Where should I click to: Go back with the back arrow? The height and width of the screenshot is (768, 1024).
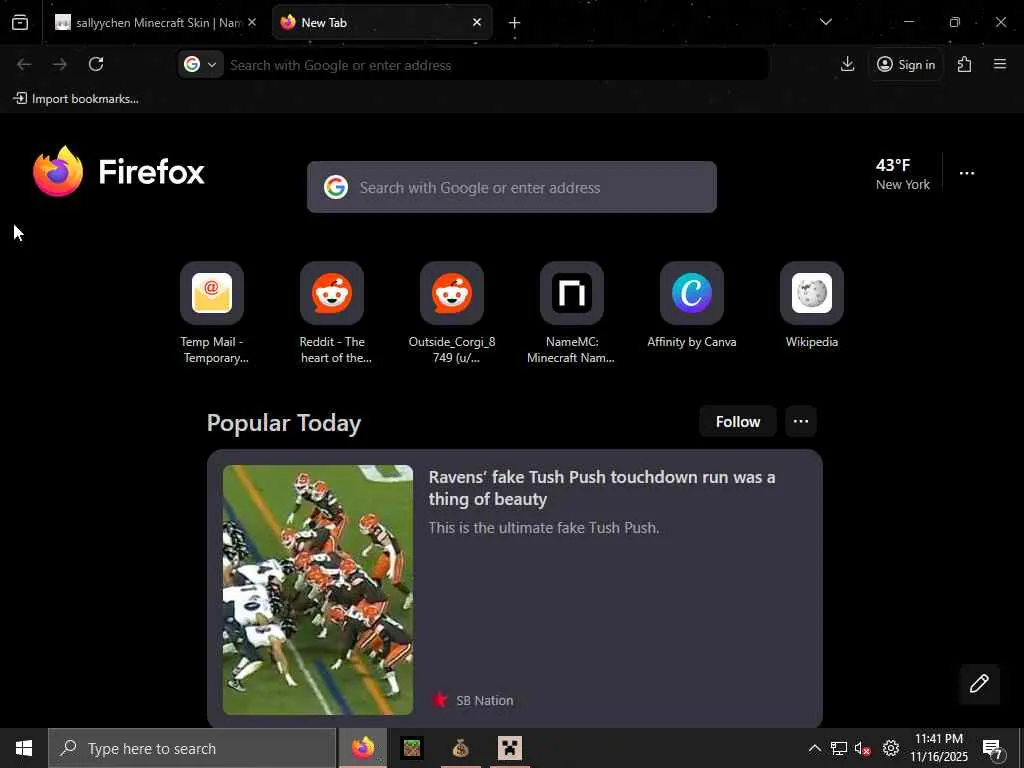click(x=24, y=64)
